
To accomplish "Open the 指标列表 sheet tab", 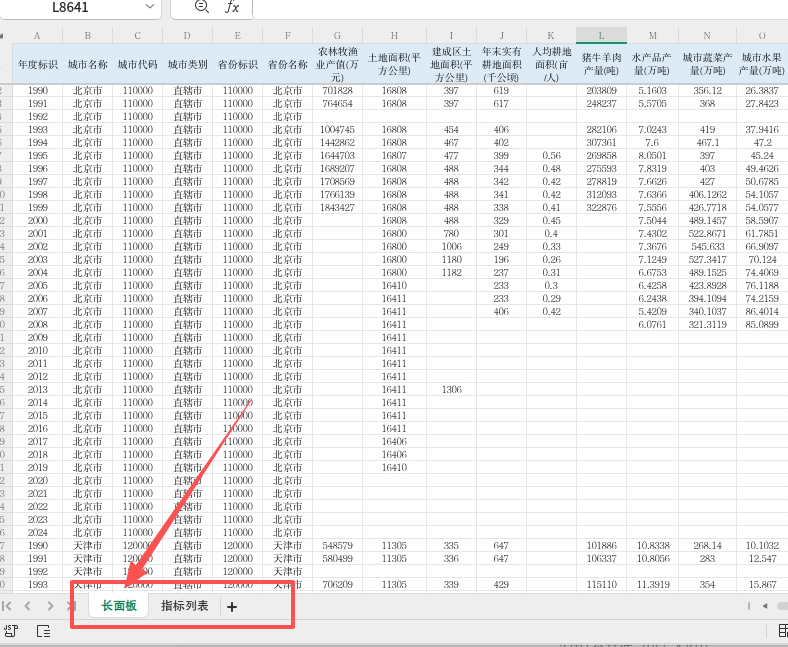I will click(185, 606).
